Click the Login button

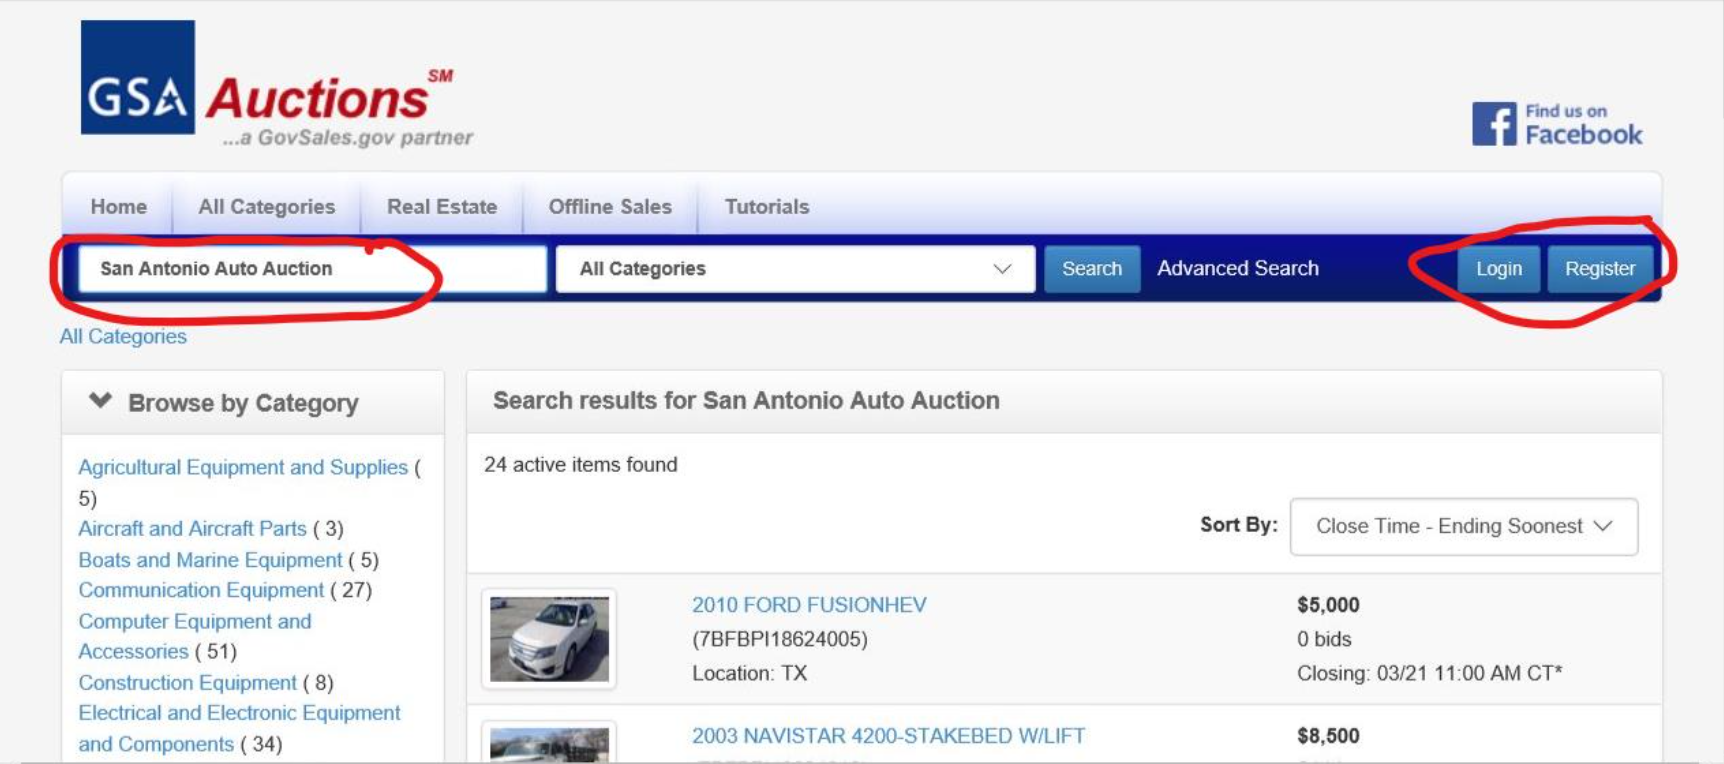tap(1498, 269)
